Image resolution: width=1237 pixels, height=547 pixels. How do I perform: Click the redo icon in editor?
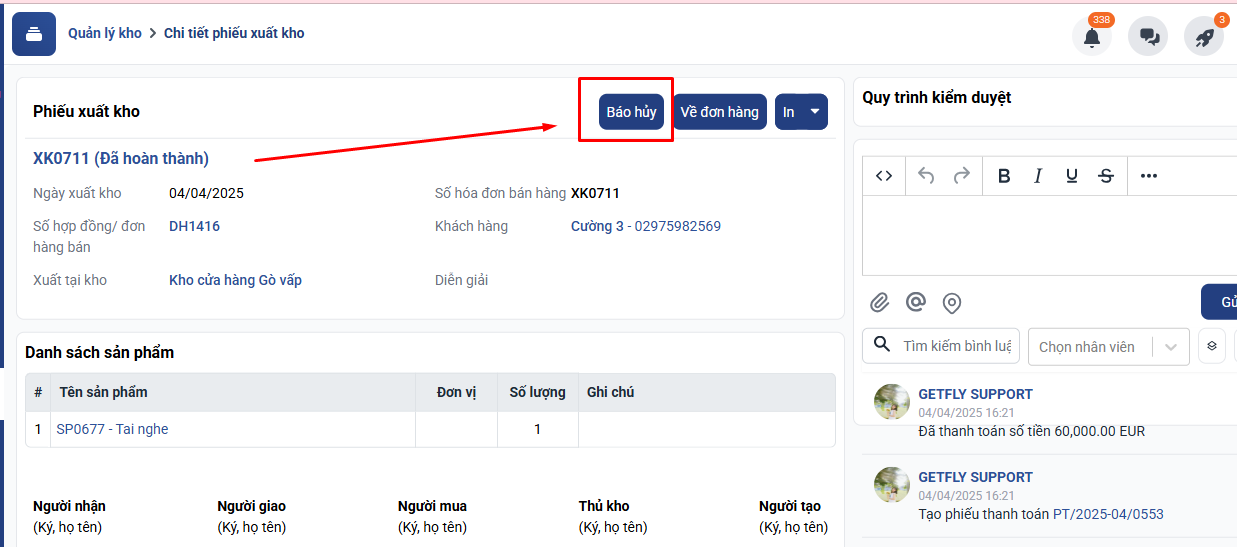point(961,176)
